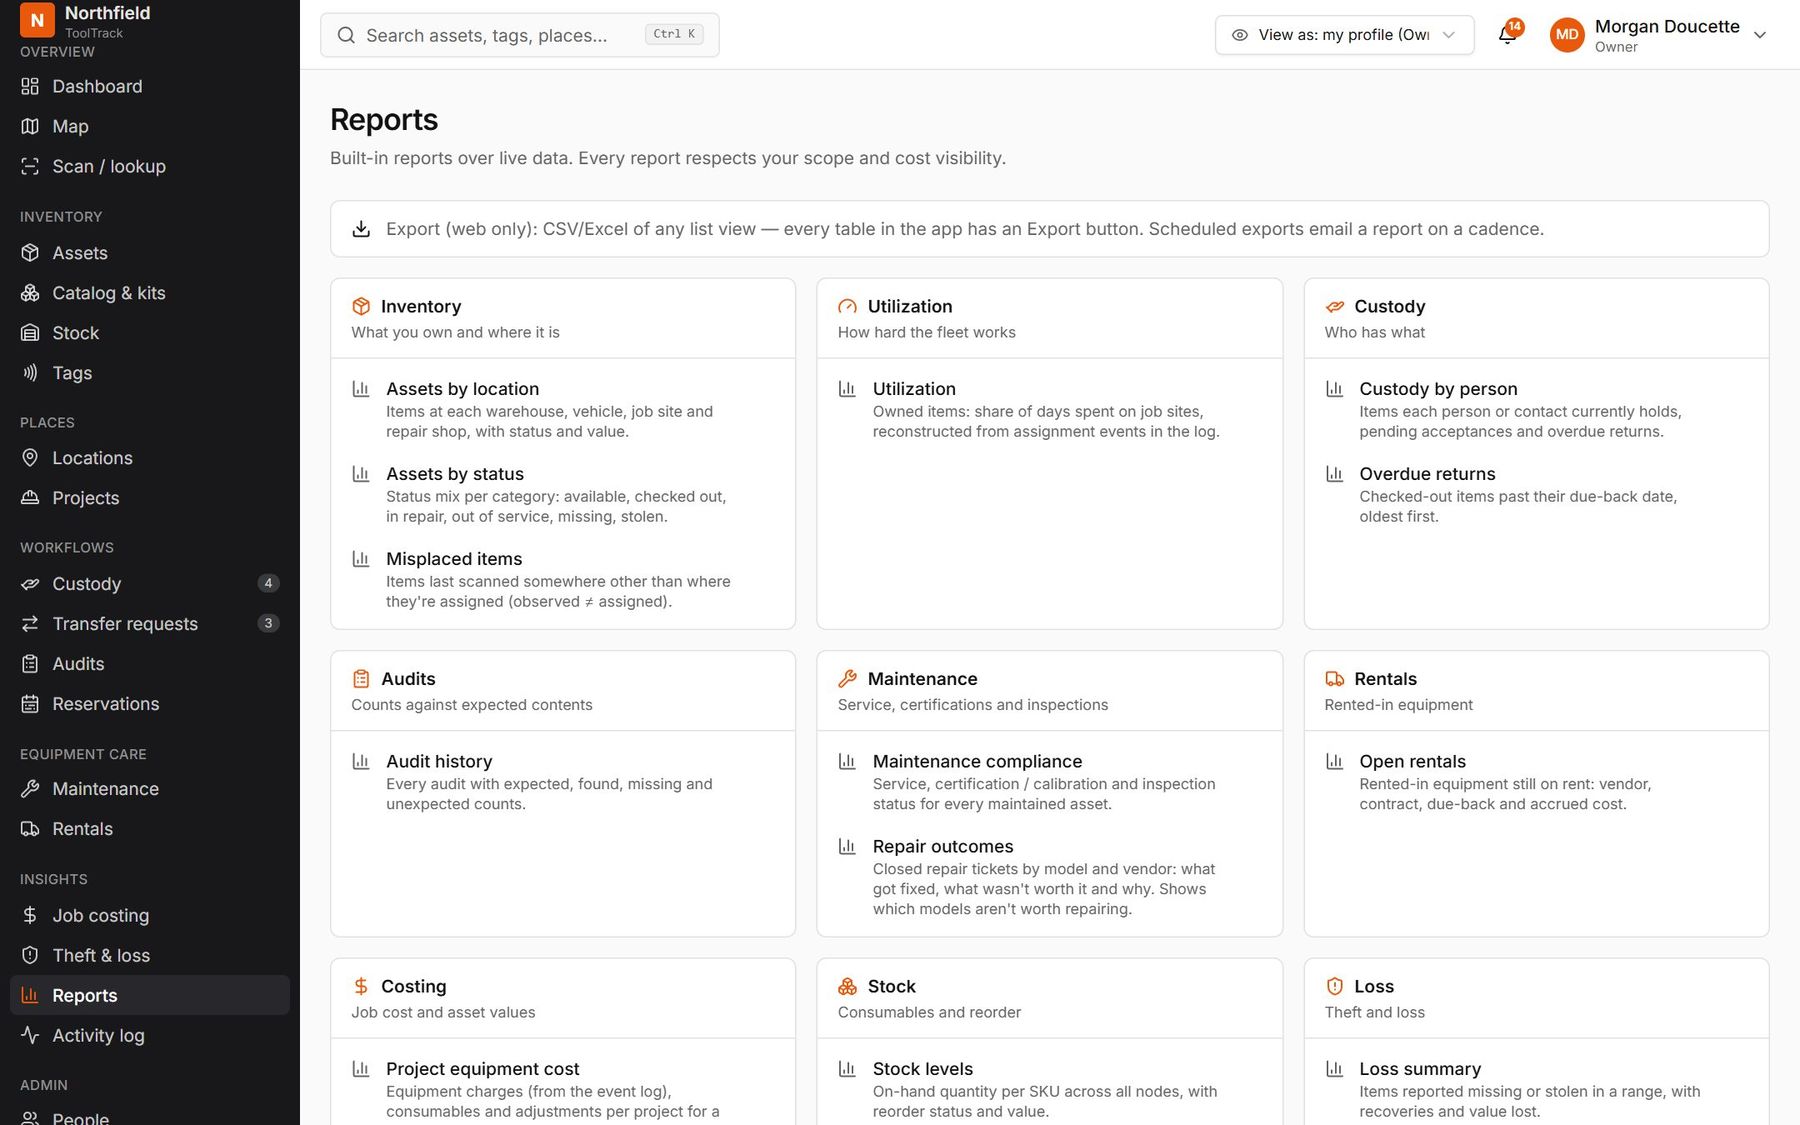Image resolution: width=1800 pixels, height=1125 pixels.
Task: Click the Custody card handshake icon
Action: click(1334, 306)
